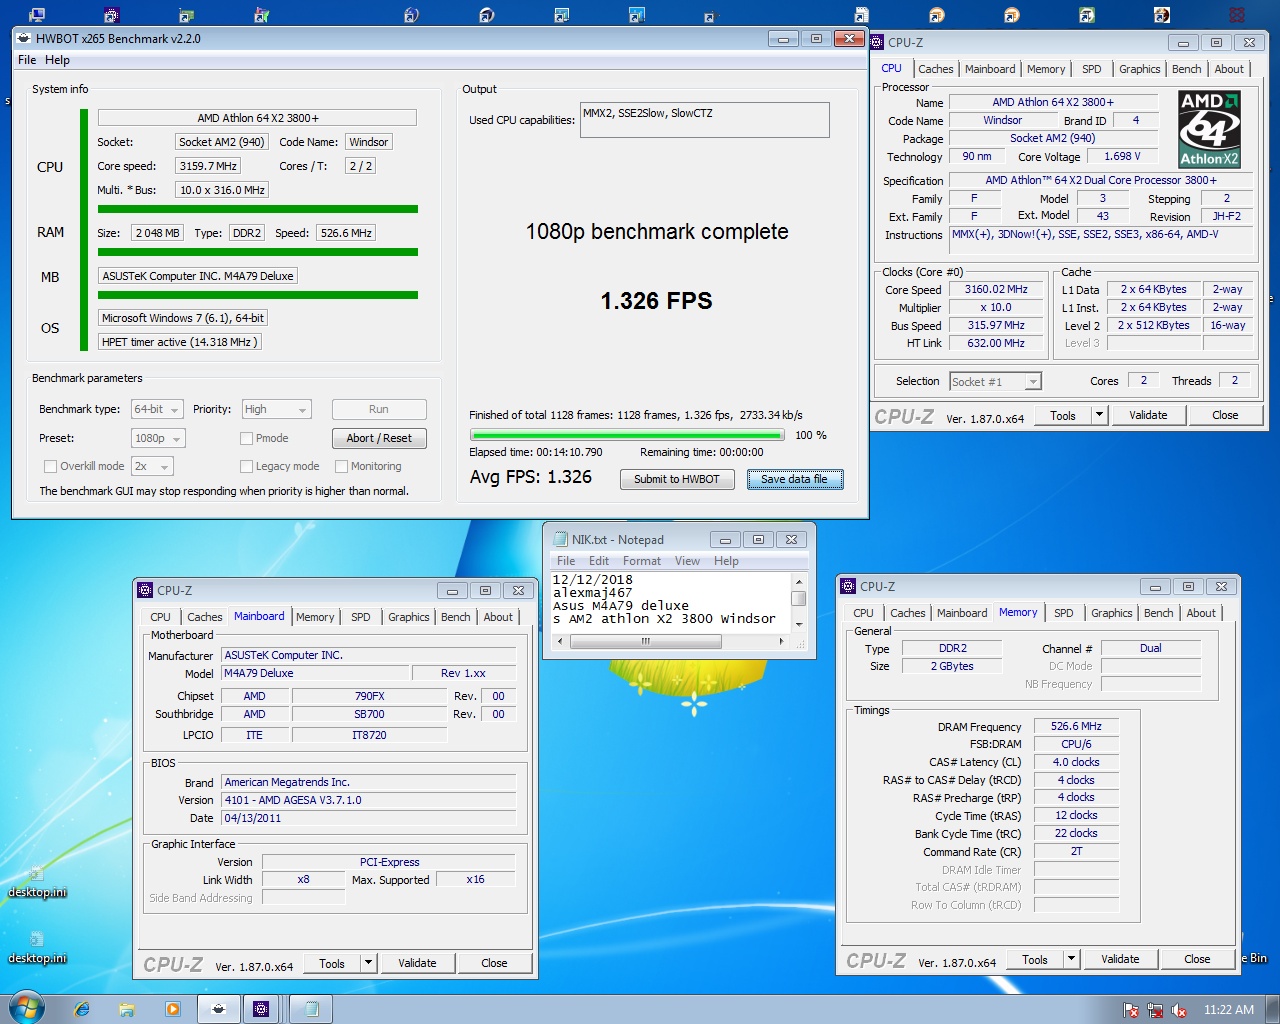
Task: Click the AMD 64 Athlon X2 logo
Action: [1209, 129]
